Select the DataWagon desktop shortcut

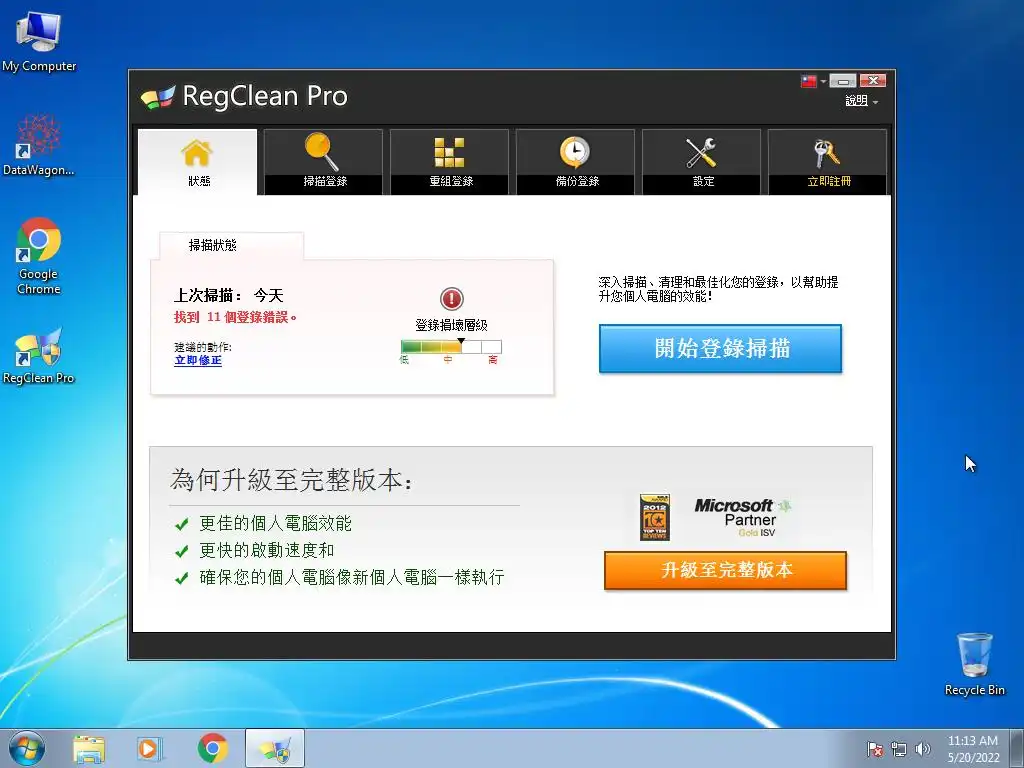point(39,145)
